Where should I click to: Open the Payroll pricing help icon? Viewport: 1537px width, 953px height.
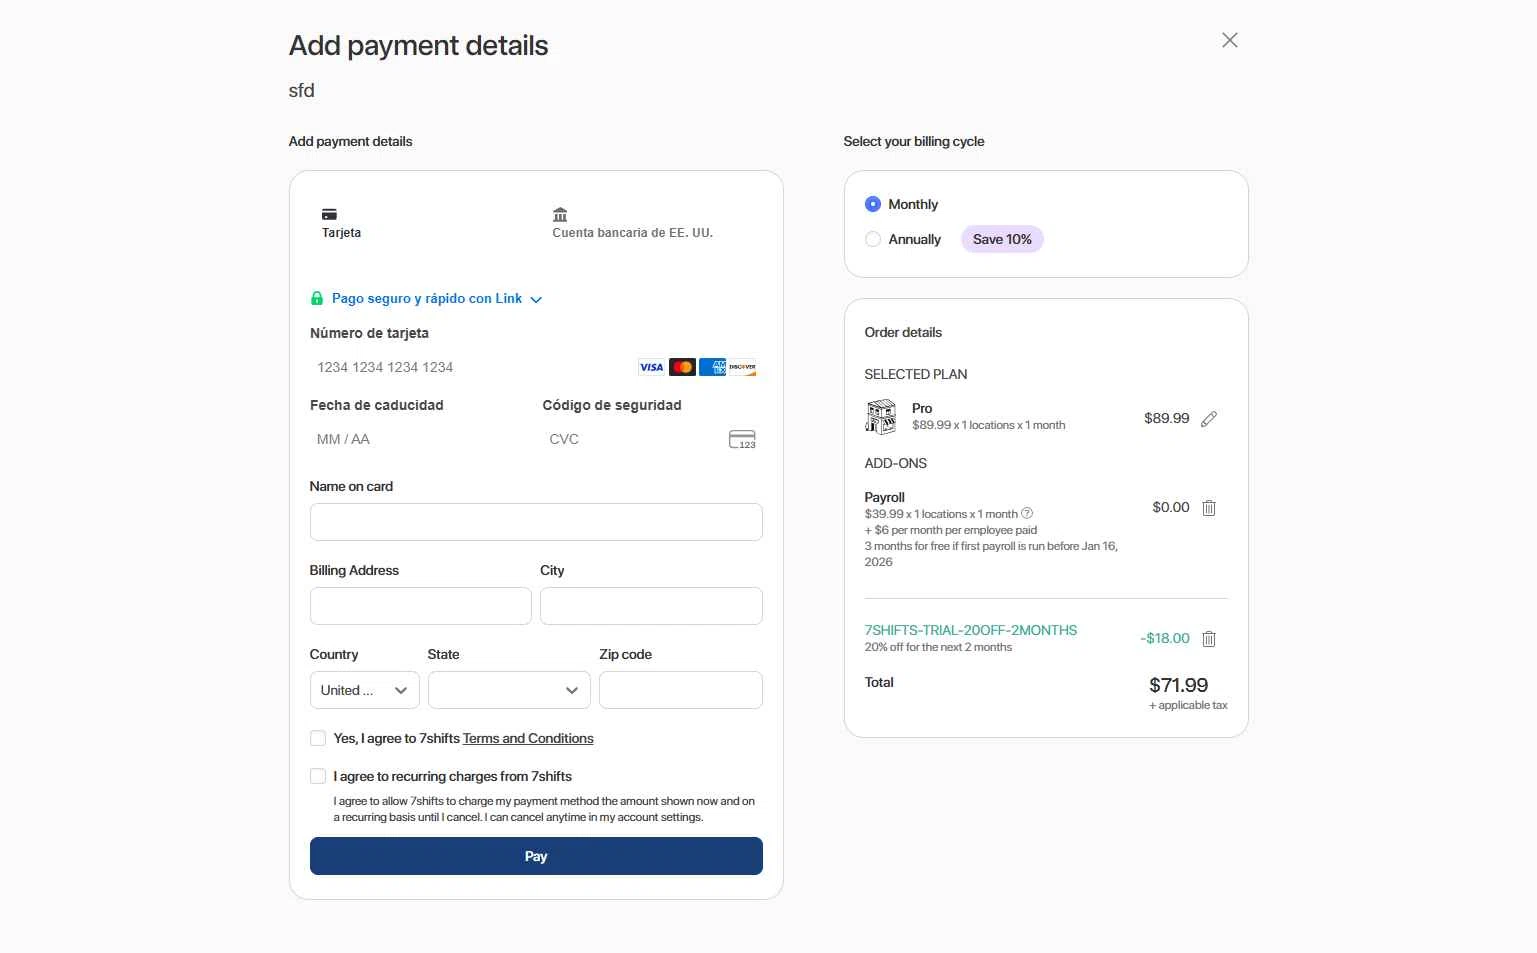tap(1027, 513)
